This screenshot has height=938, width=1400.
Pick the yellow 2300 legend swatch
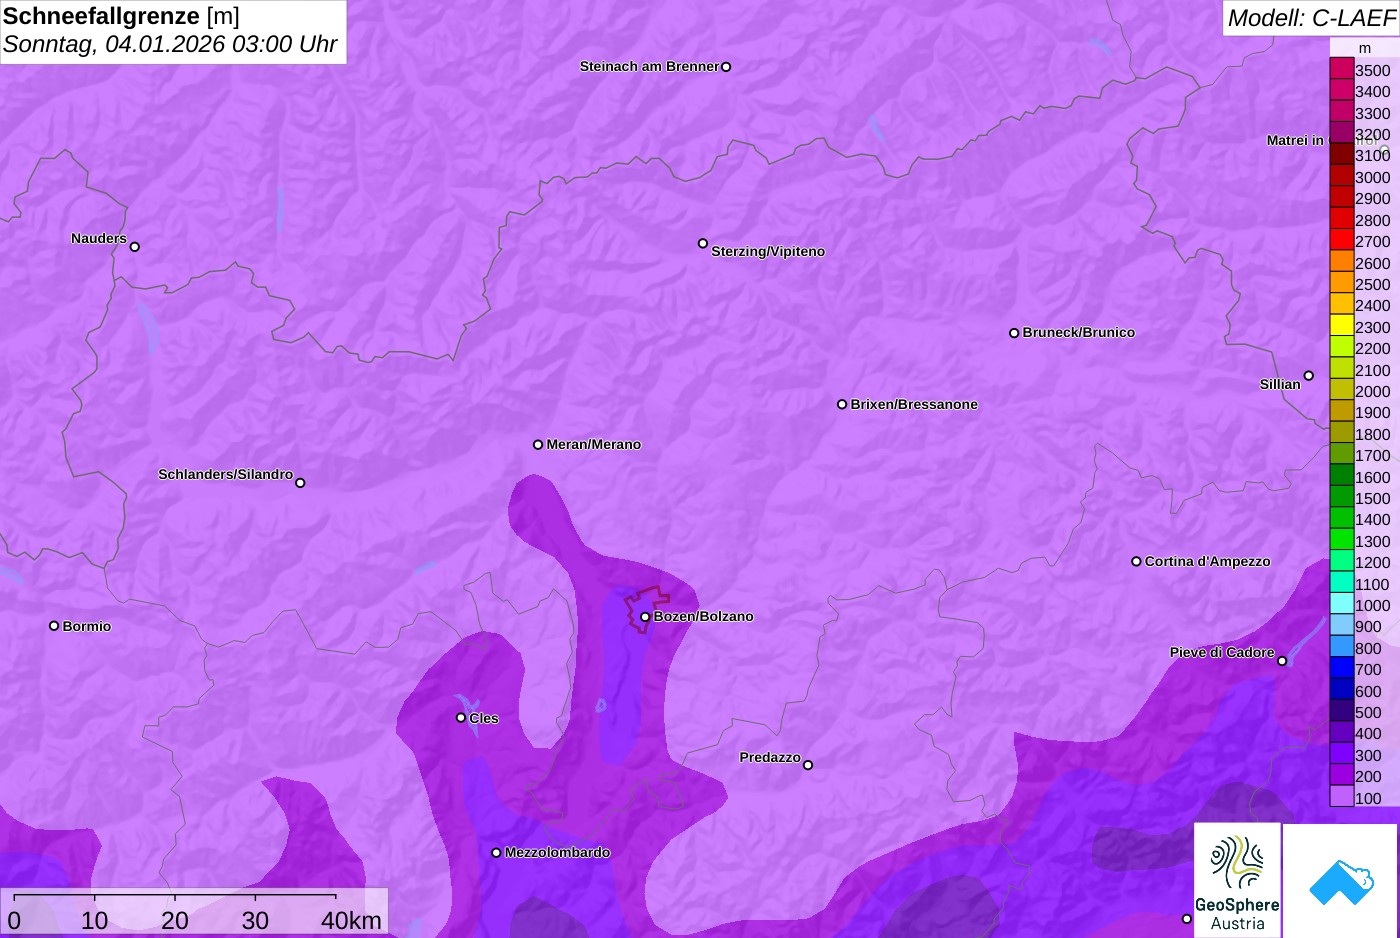point(1342,326)
